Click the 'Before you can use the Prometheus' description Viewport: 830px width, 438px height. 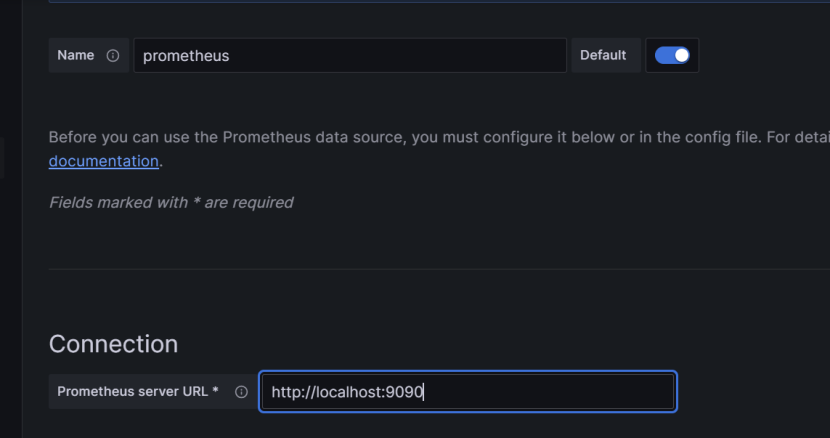pos(300,137)
